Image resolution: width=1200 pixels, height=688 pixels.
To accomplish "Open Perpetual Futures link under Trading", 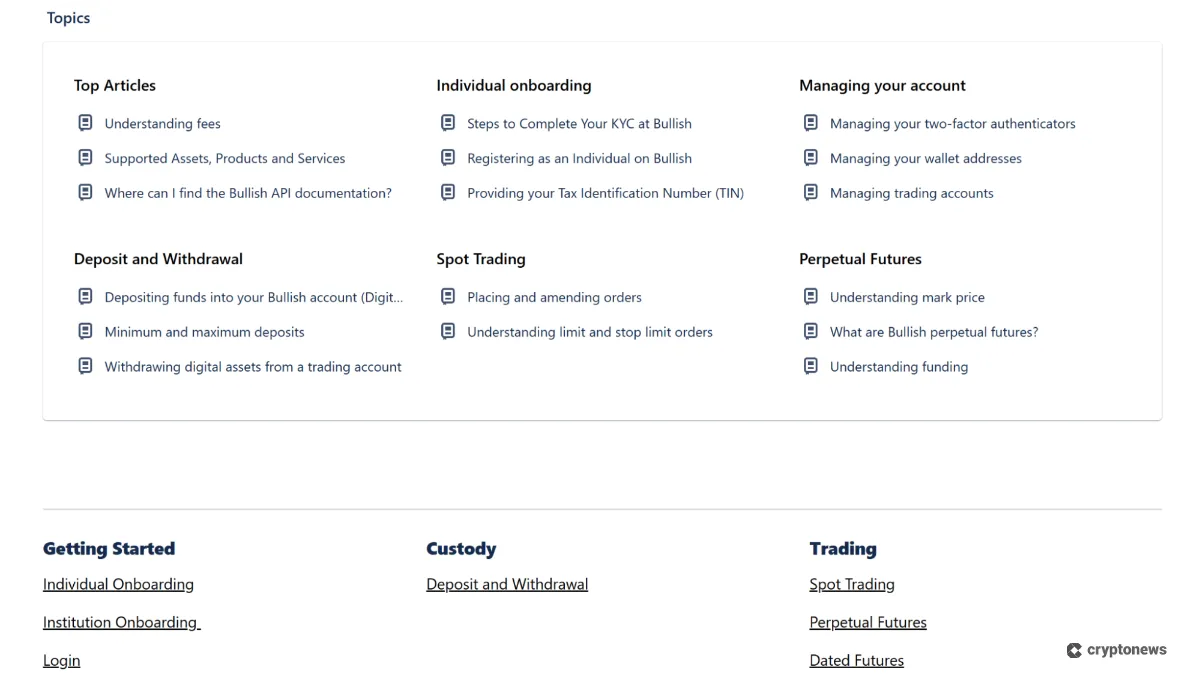I will (868, 623).
